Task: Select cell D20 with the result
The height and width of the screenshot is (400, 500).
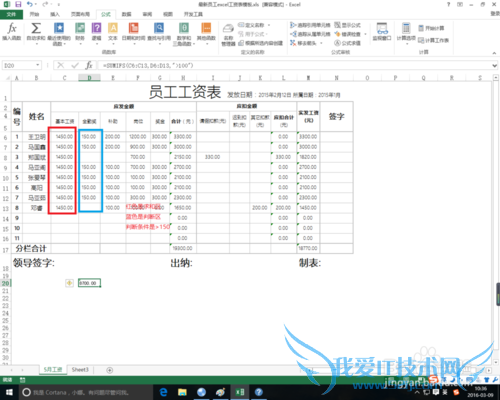Action: coord(89,283)
